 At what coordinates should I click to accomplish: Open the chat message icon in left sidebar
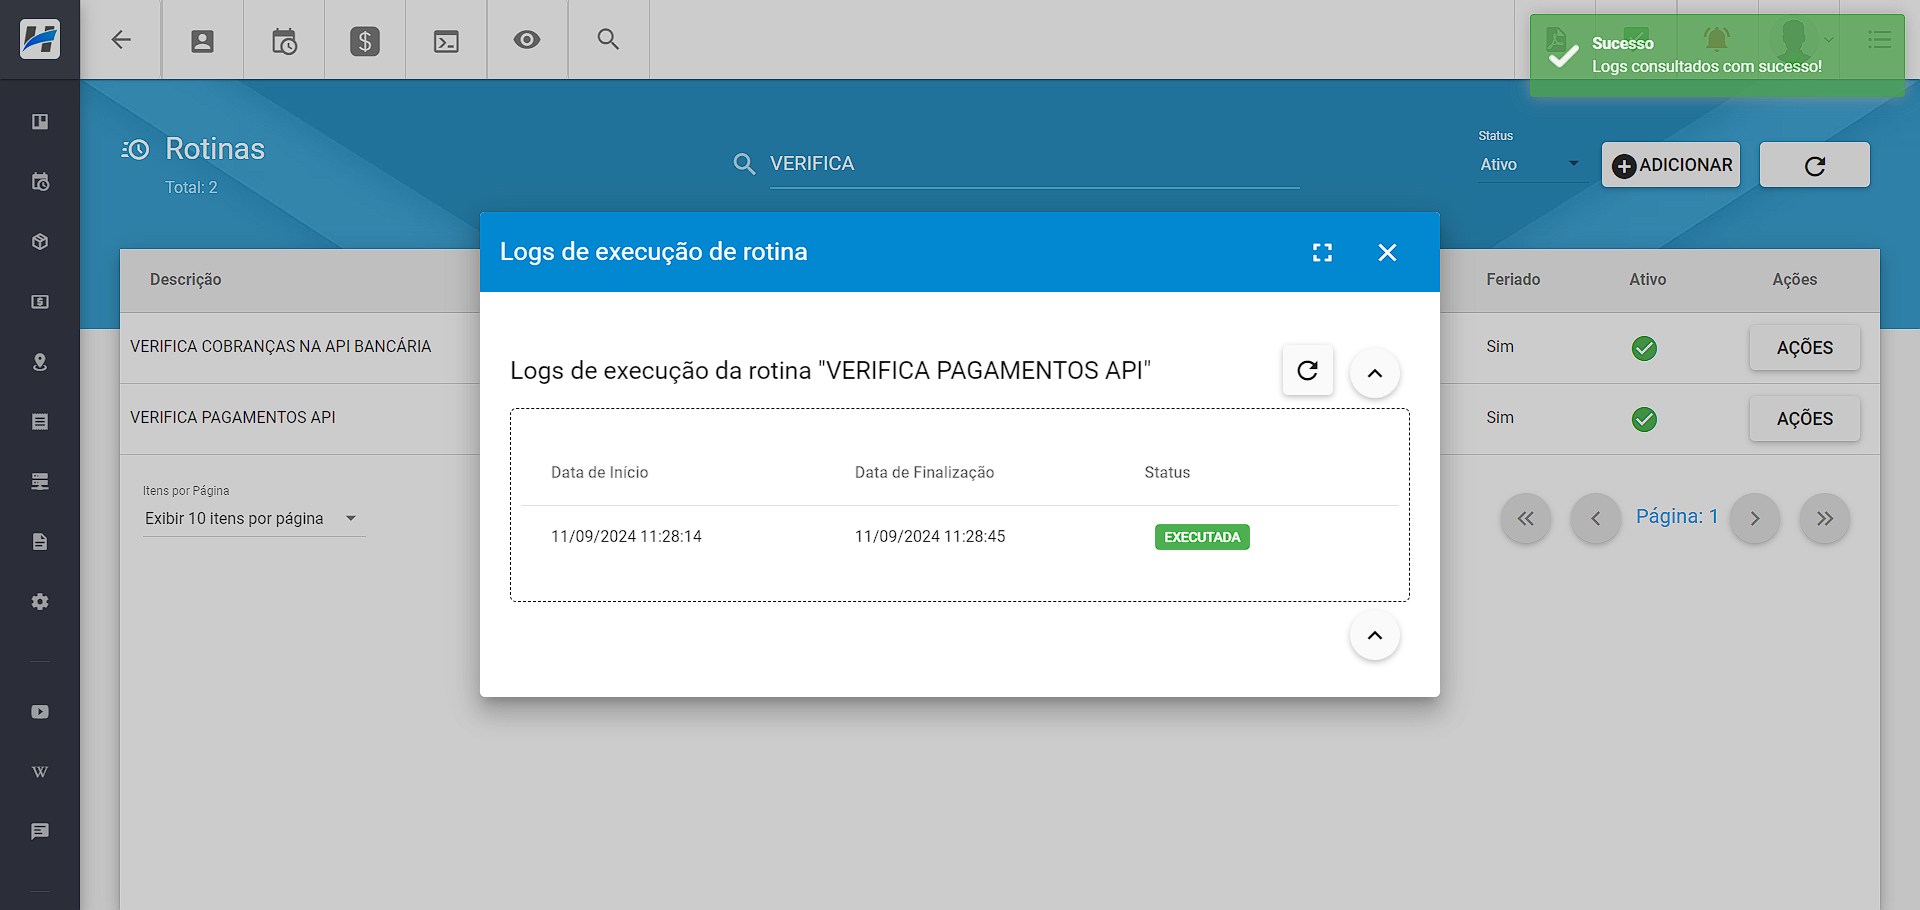pyautogui.click(x=40, y=832)
